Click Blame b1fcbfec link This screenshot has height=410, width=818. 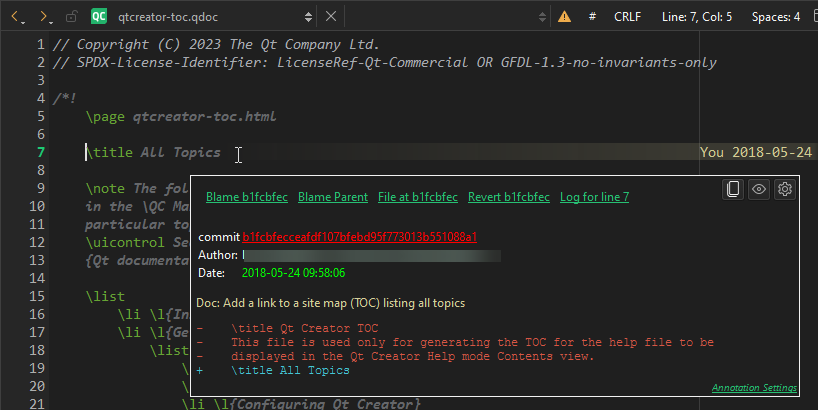pyautogui.click(x=246, y=197)
